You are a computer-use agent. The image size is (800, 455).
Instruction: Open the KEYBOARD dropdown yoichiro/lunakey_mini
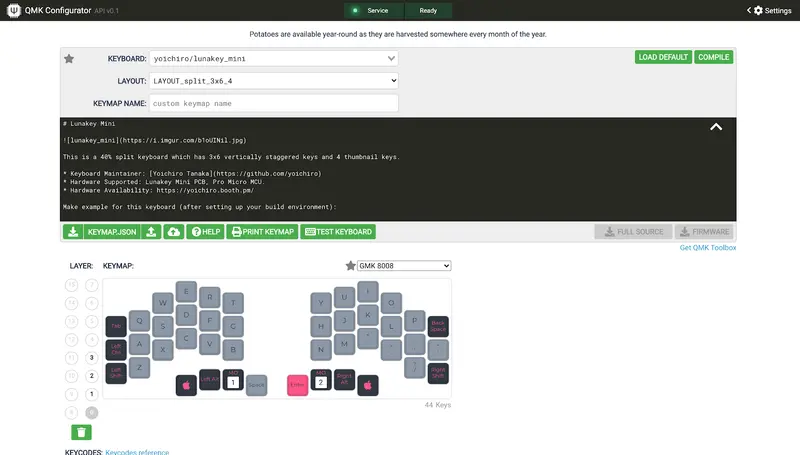coord(273,59)
